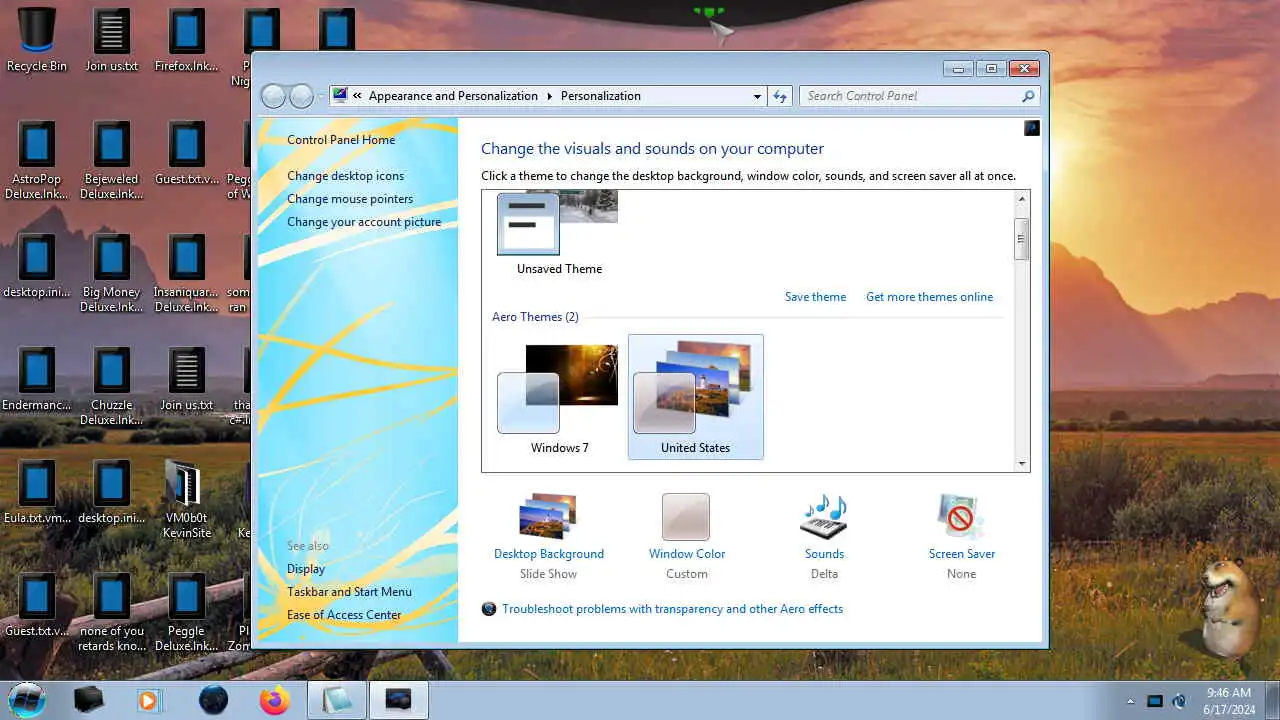Open the Recent pages dropdown arrow
1280x720 pixels.
[321, 97]
